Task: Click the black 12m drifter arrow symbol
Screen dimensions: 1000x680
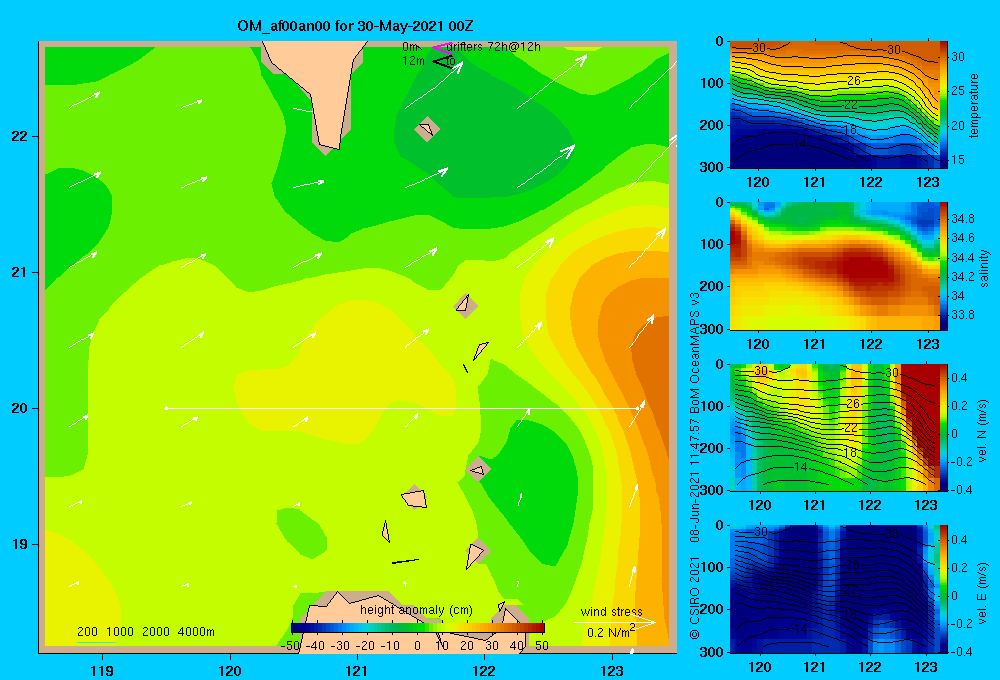Action: point(443,61)
